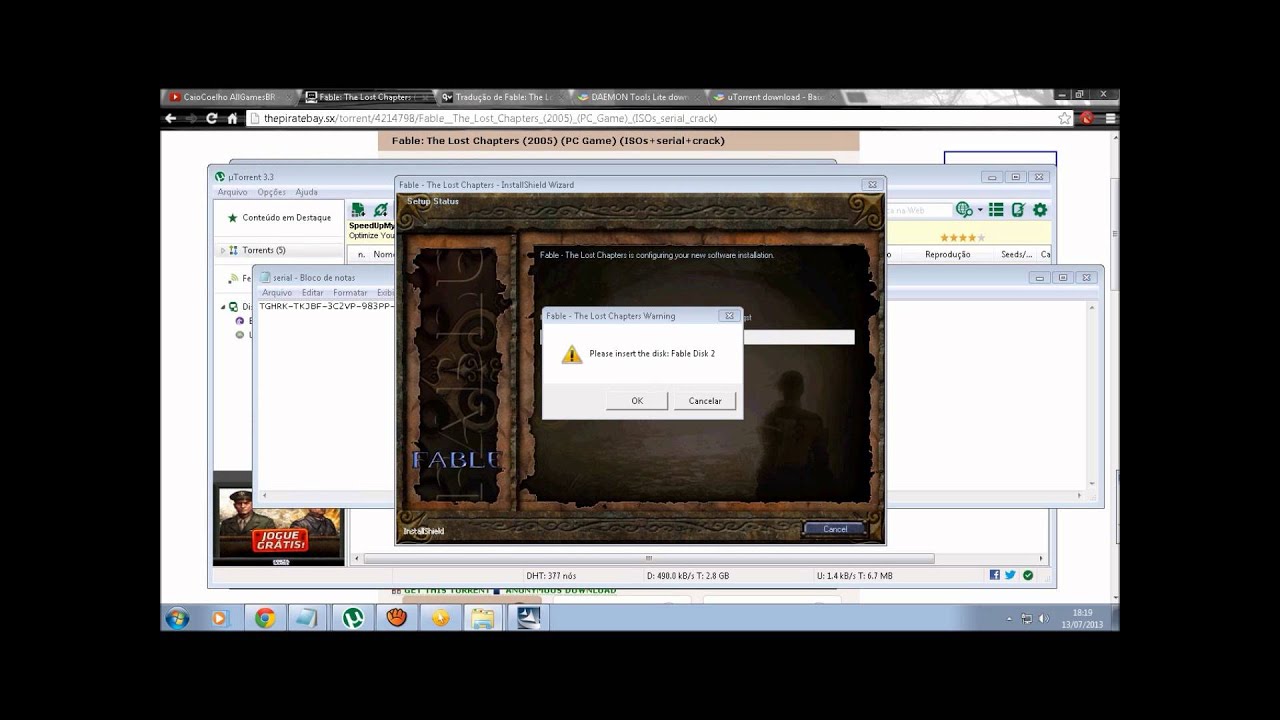Switch to Tradução de Fable tab
This screenshot has height=720, width=1280.
[x=502, y=97]
